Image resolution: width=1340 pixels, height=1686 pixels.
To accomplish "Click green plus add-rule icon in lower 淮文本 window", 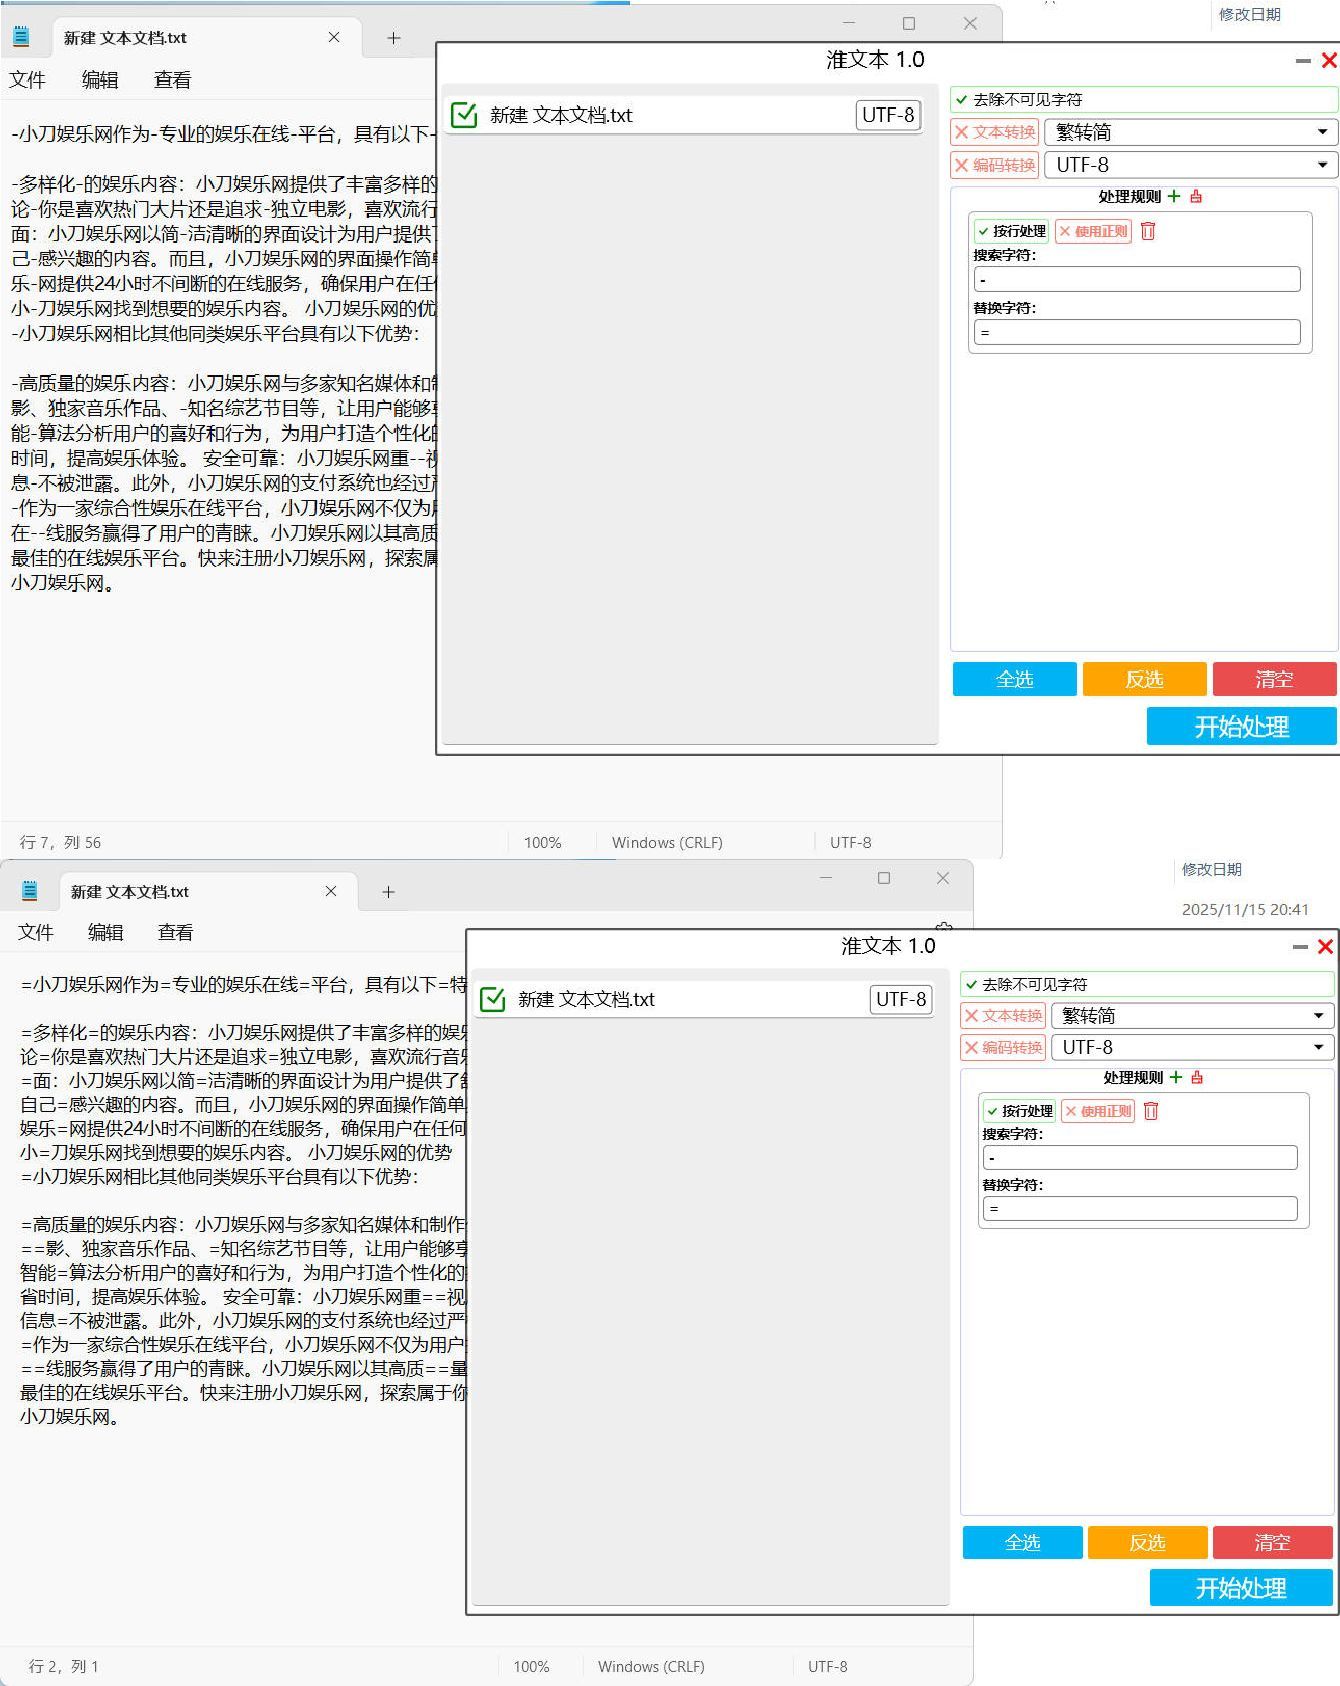I will [x=1176, y=1077].
